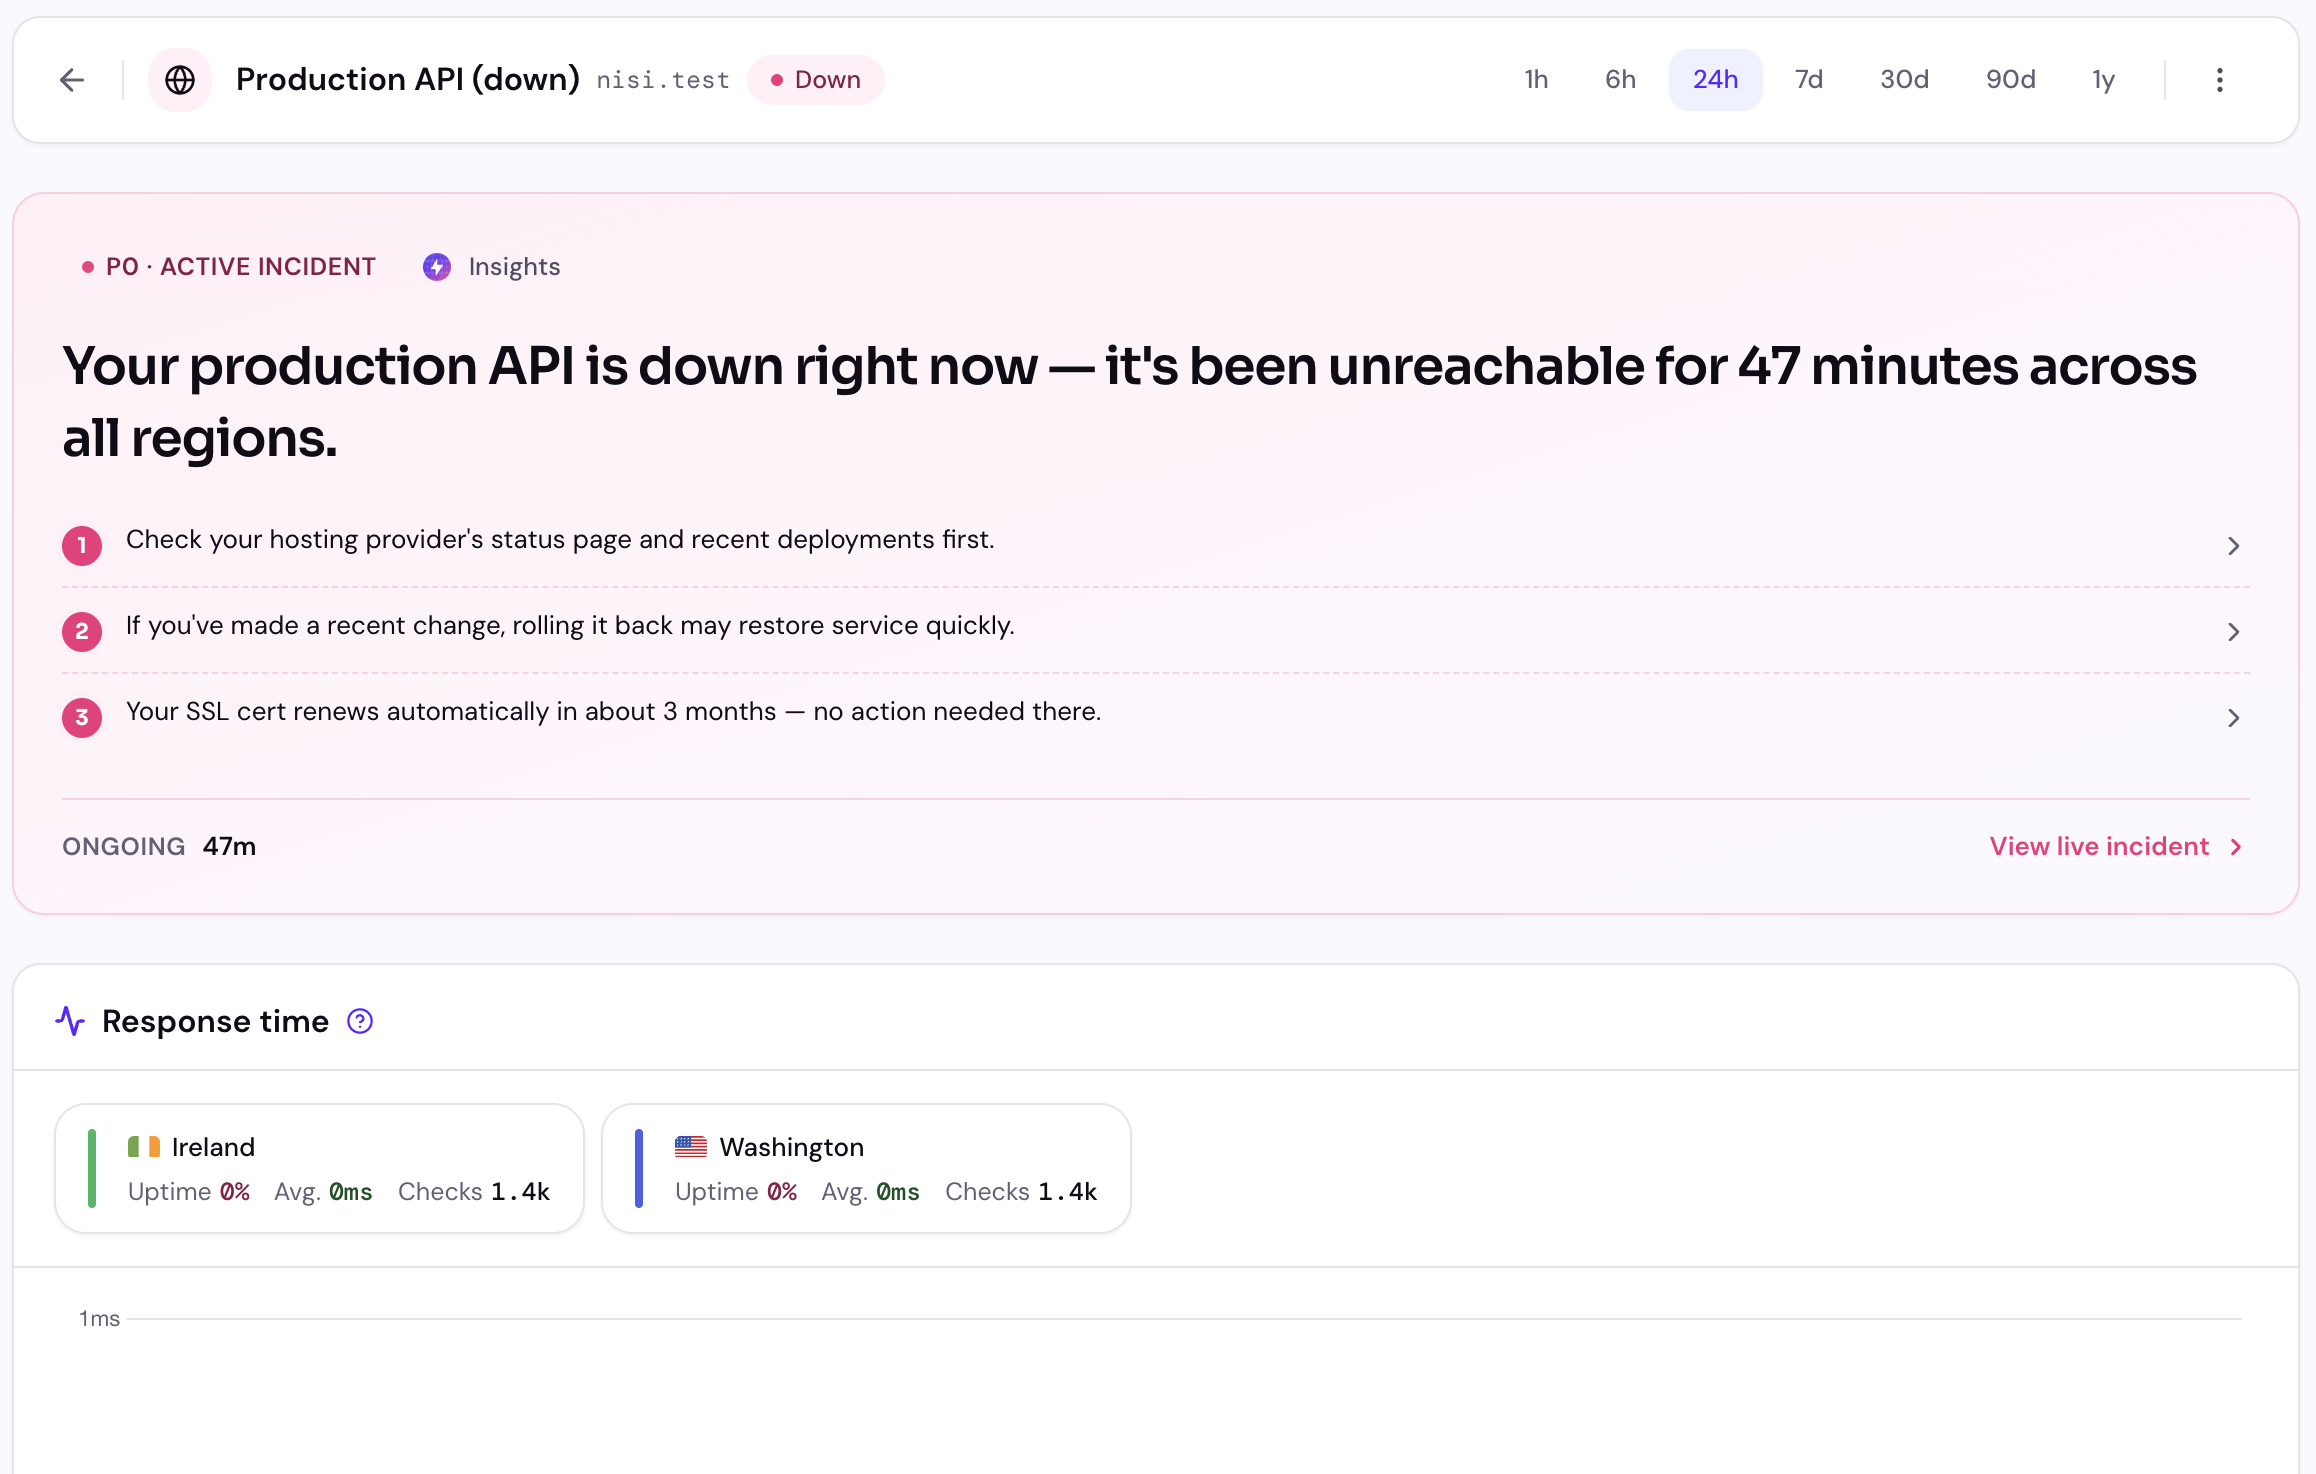Expand the hosting provider status suggestion

(1156, 545)
